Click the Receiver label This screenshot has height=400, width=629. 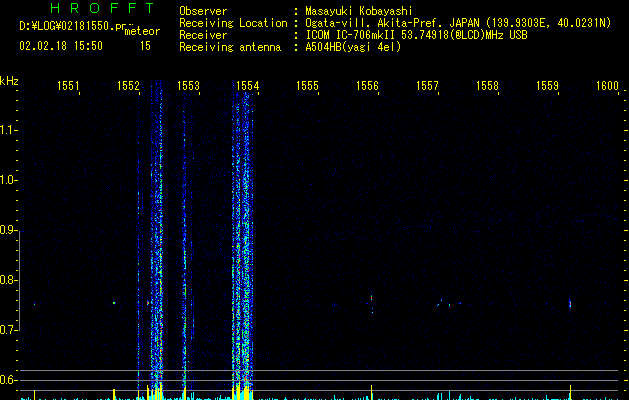[203, 35]
